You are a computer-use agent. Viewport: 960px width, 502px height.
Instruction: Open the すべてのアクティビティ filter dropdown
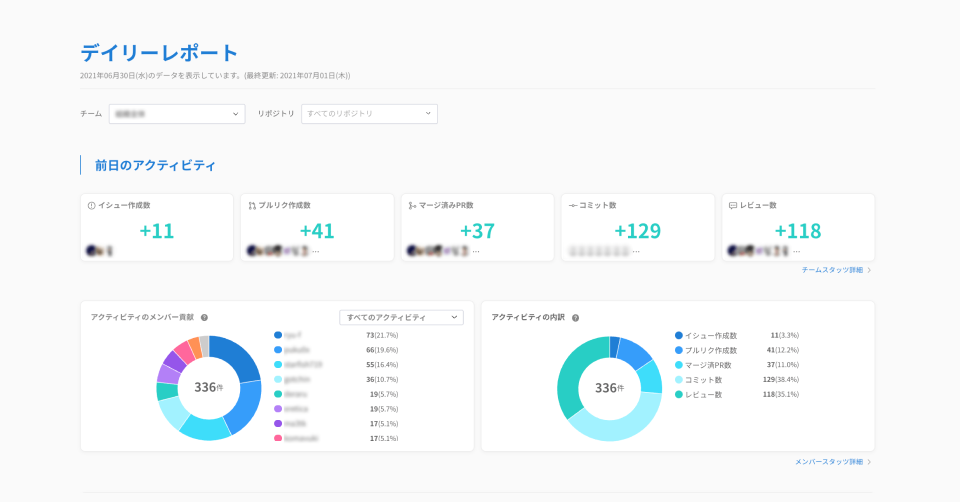[x=402, y=317]
